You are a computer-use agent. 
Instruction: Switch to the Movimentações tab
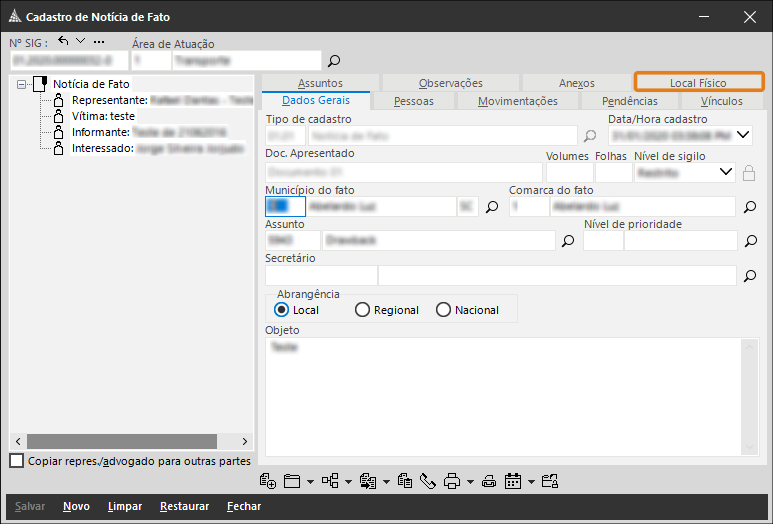(518, 101)
